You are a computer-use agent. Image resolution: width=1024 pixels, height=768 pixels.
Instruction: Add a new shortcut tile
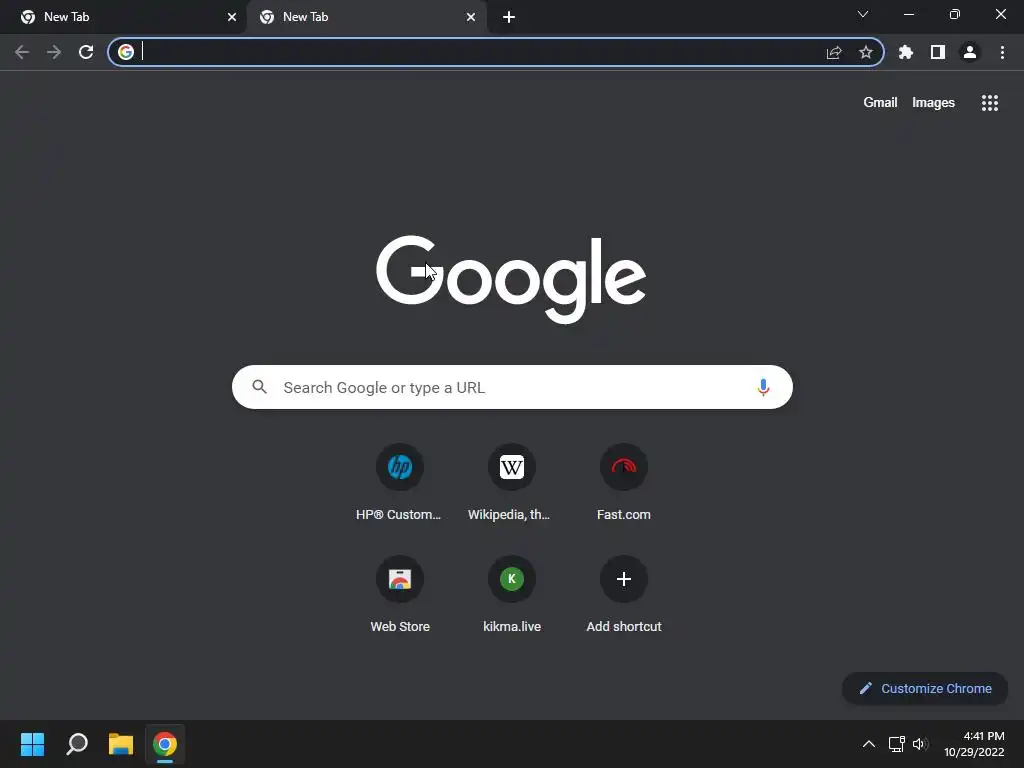click(x=624, y=594)
